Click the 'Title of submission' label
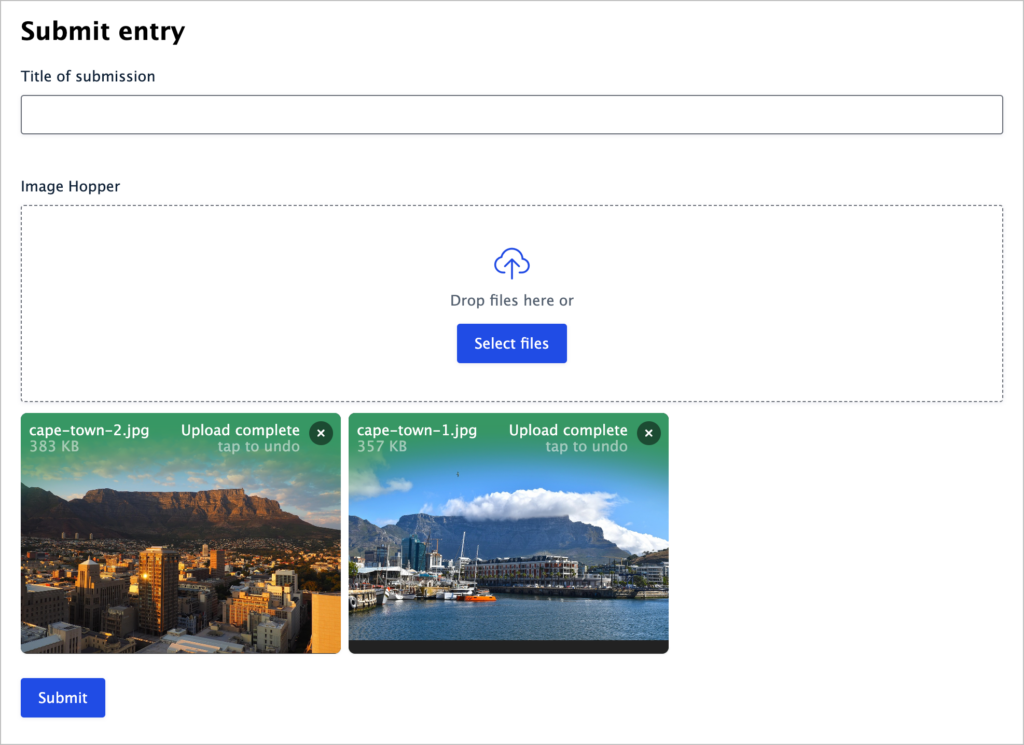The width and height of the screenshot is (1024, 745). click(88, 76)
